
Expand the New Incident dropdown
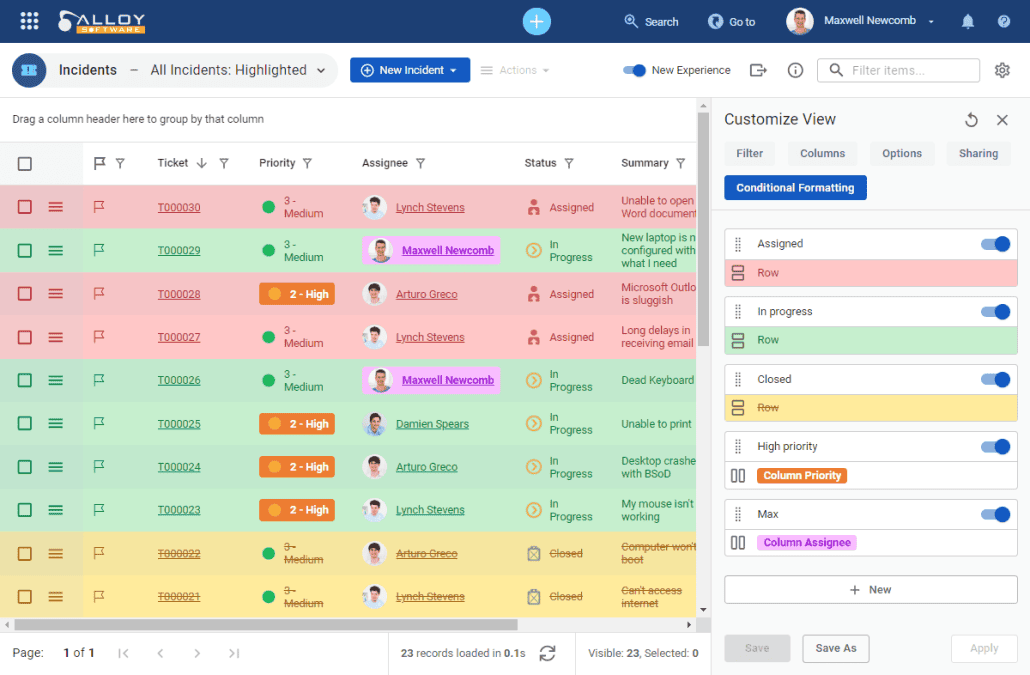click(x=453, y=70)
